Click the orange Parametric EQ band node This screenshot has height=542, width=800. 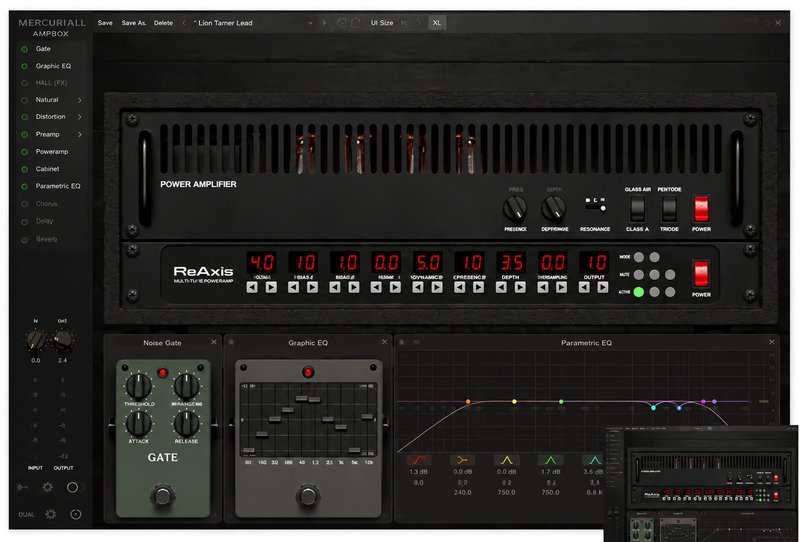point(468,402)
